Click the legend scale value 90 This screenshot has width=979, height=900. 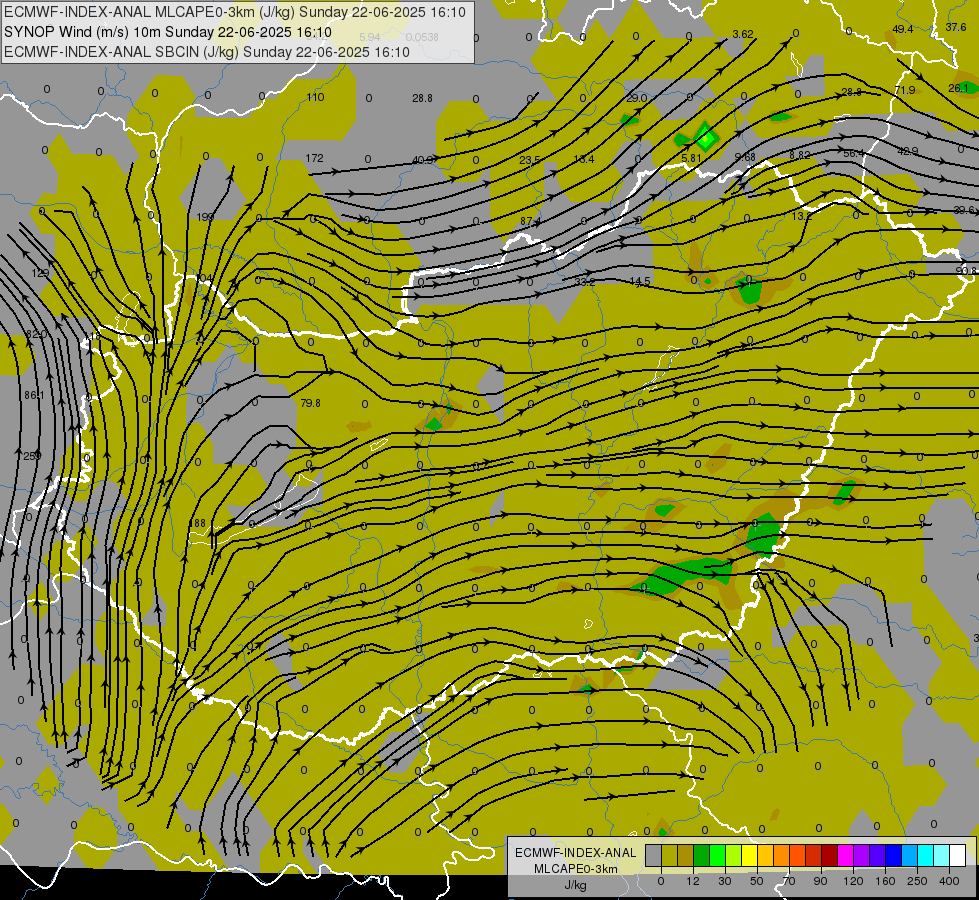(820, 881)
